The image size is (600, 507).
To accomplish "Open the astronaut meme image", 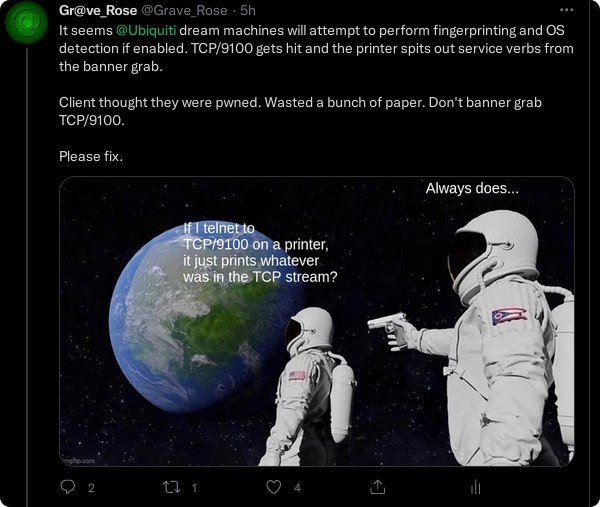I will tap(317, 321).
